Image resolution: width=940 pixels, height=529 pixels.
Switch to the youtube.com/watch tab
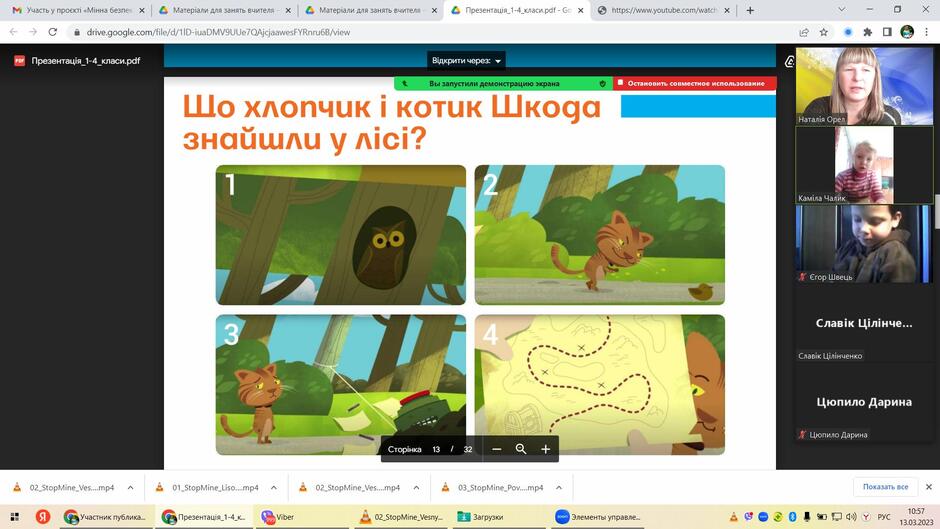point(662,10)
